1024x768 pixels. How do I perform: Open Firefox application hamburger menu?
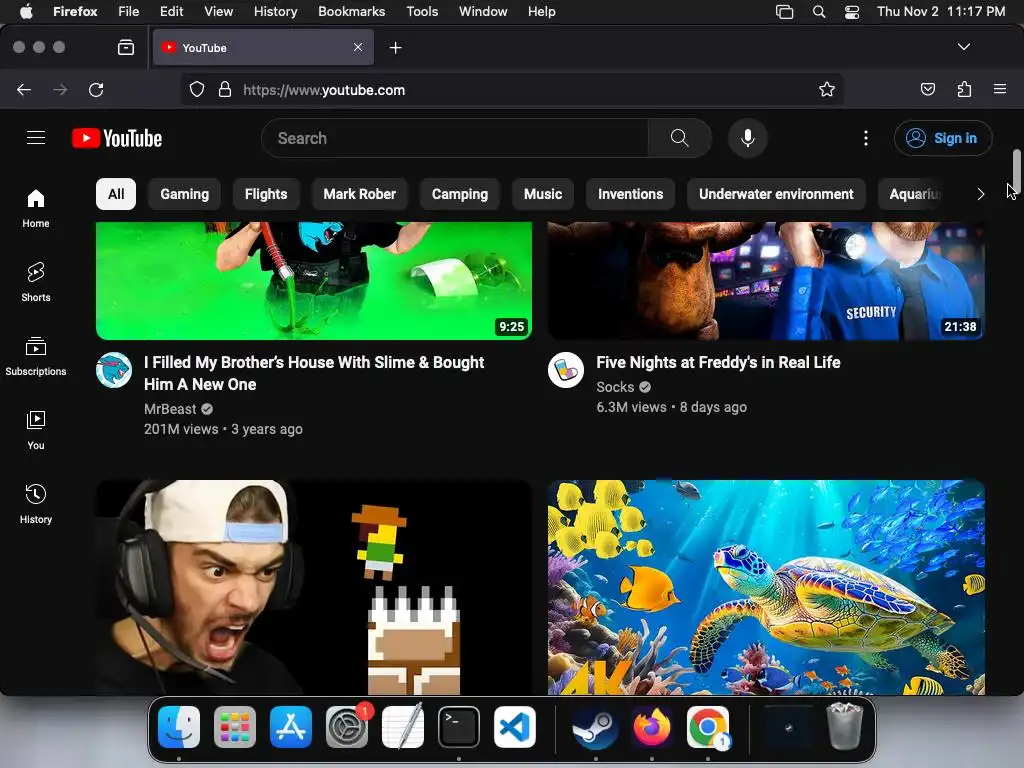1000,89
